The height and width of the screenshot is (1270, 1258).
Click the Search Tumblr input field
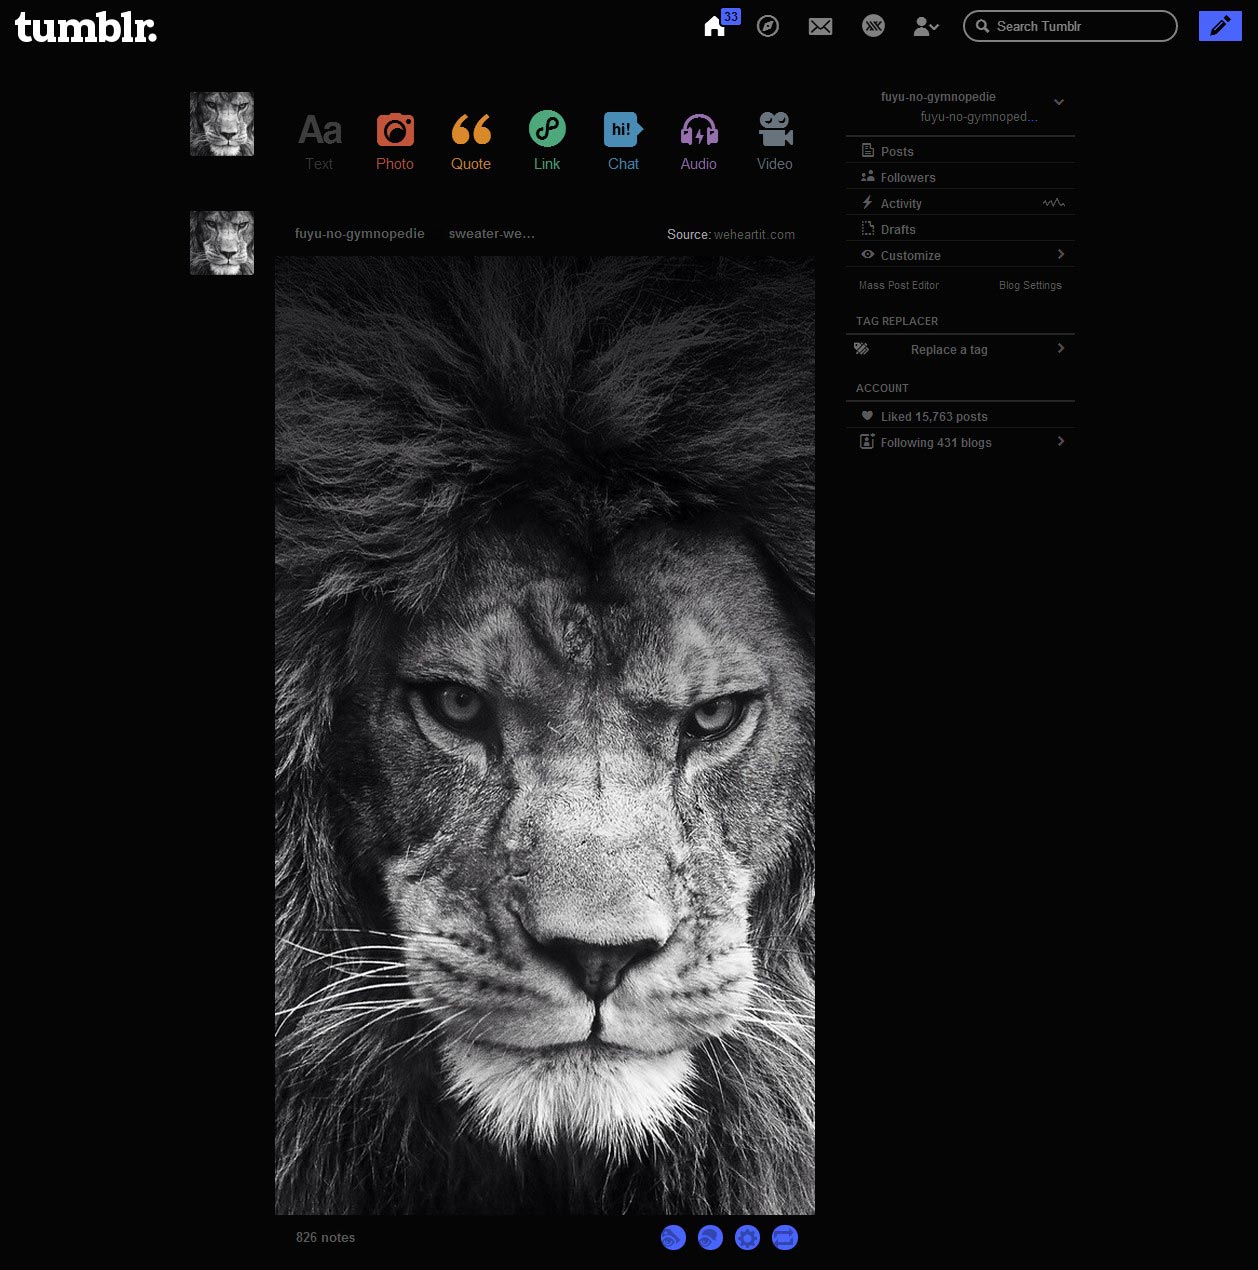(1069, 26)
